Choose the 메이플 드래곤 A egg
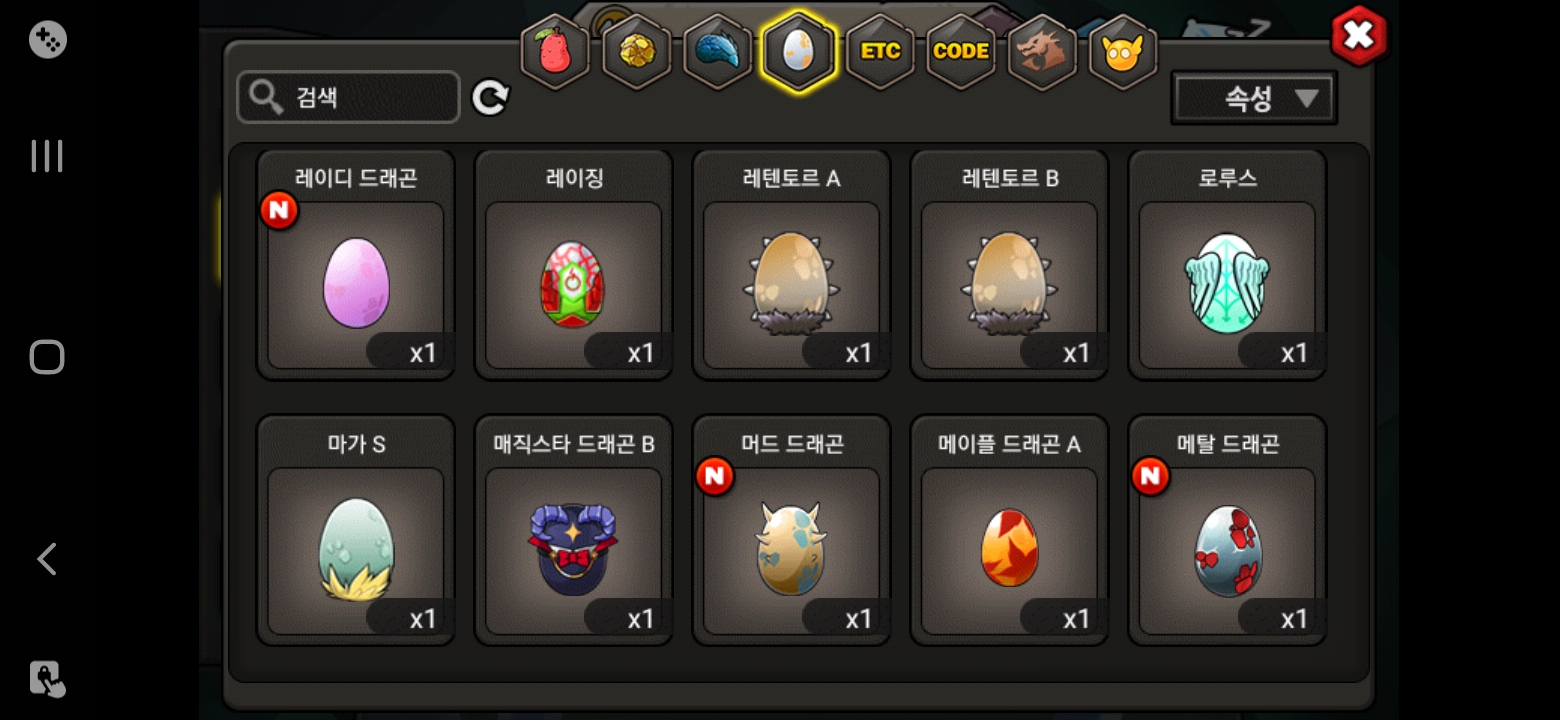This screenshot has height=720, width=1560. (x=1010, y=531)
